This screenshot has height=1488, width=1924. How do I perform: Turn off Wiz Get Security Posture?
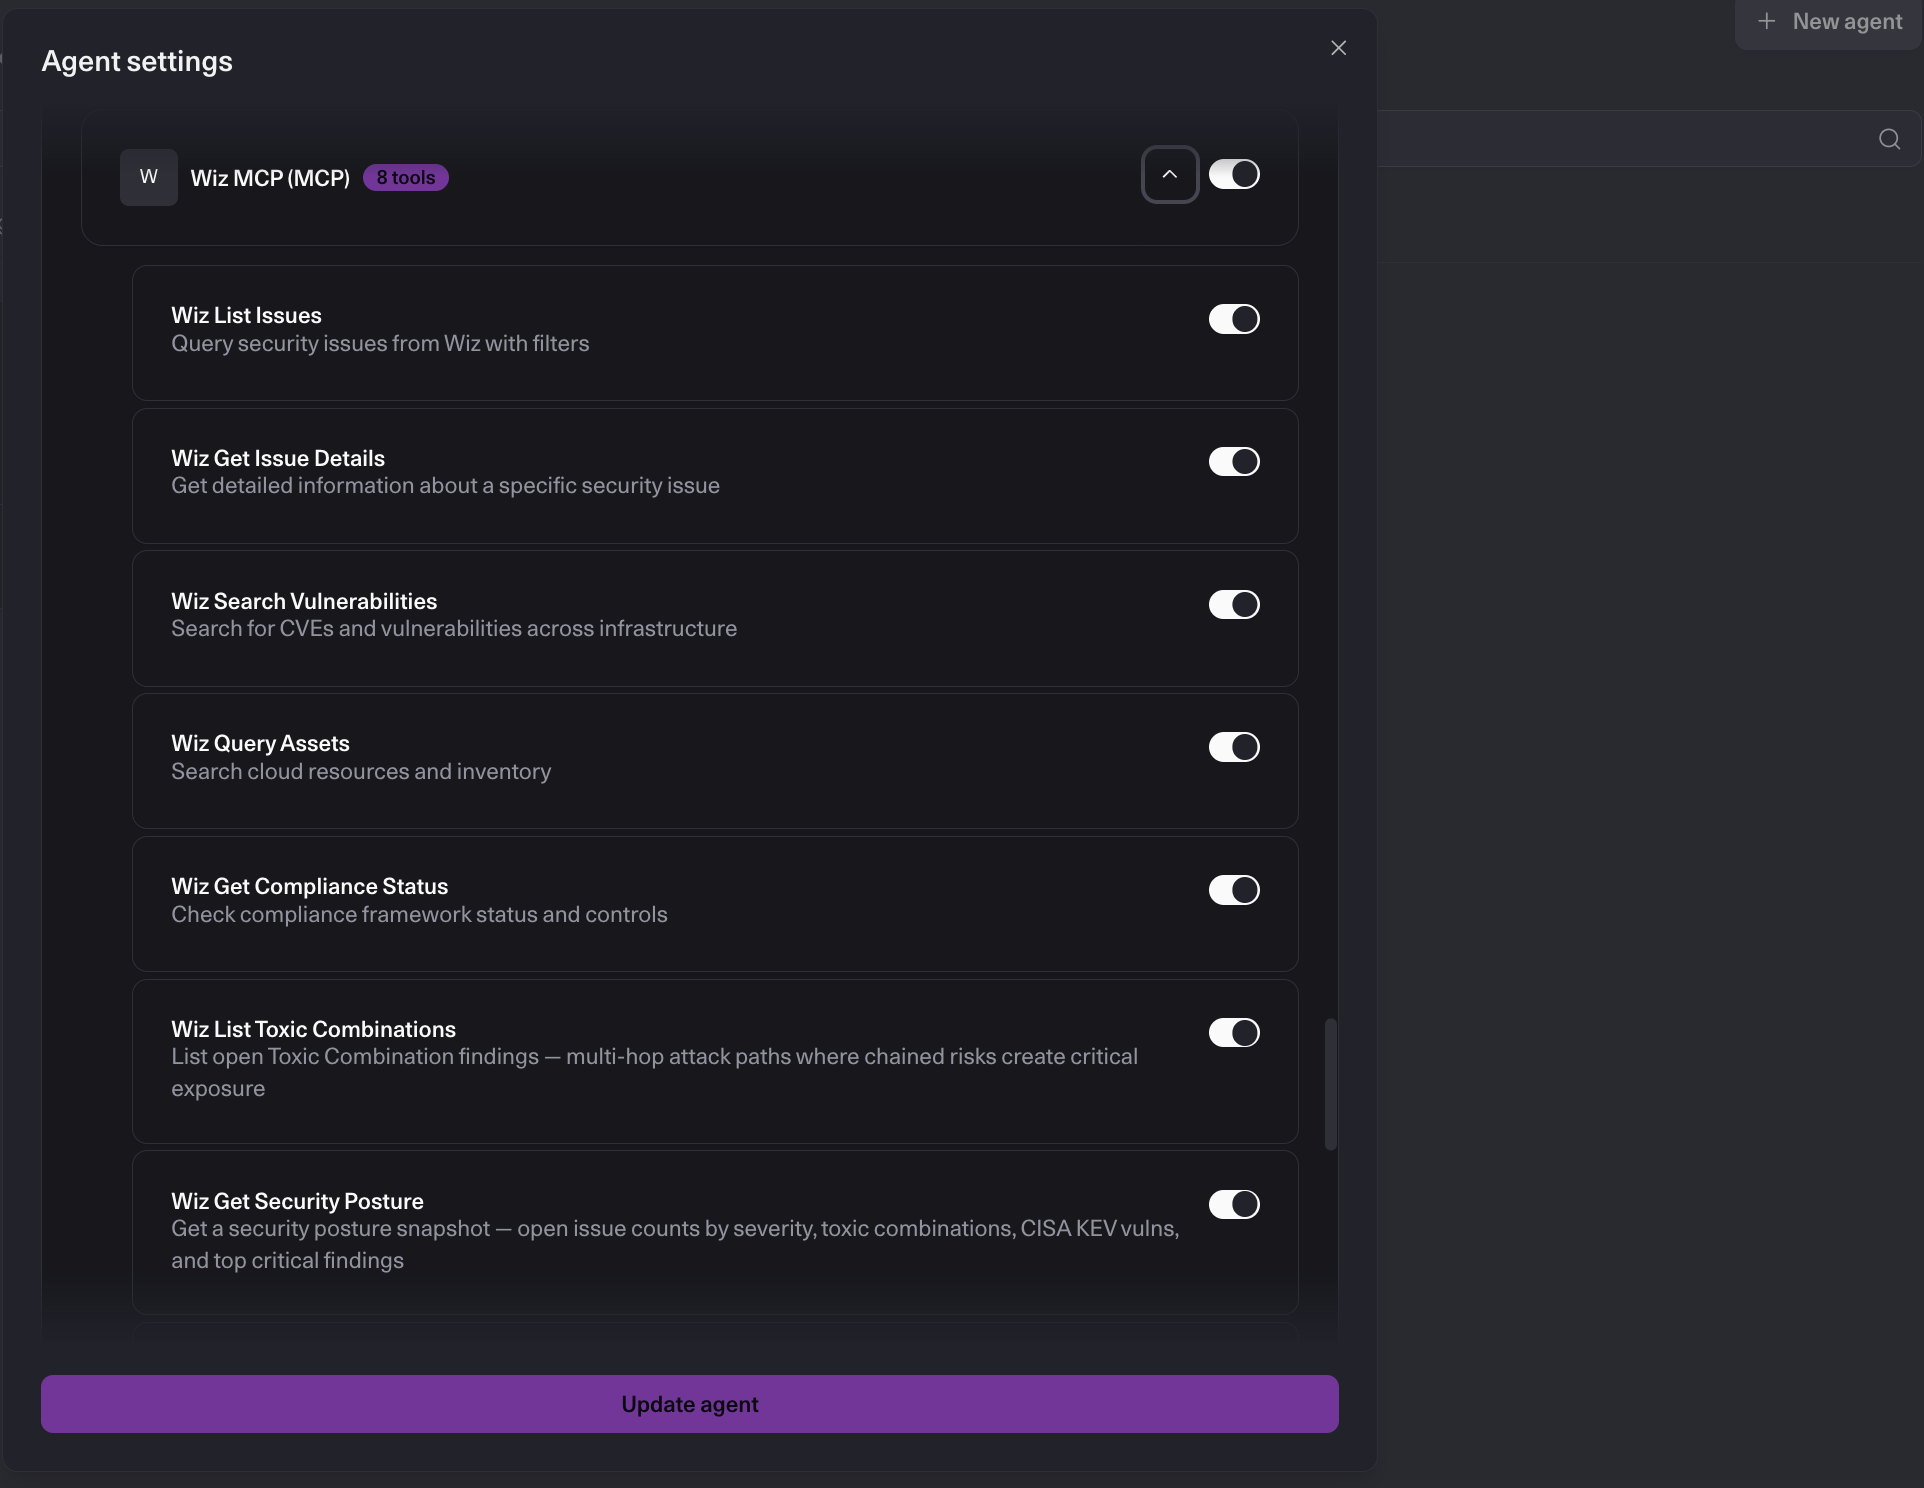1234,1204
